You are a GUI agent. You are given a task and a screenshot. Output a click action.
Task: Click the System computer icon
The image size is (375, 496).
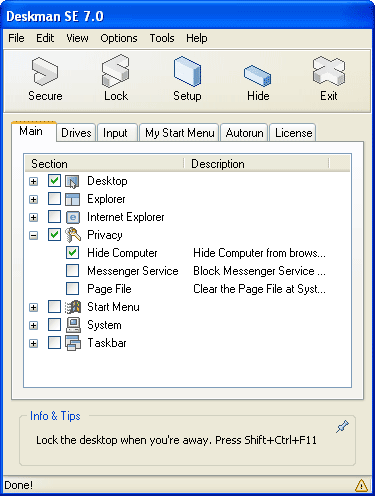[73, 325]
